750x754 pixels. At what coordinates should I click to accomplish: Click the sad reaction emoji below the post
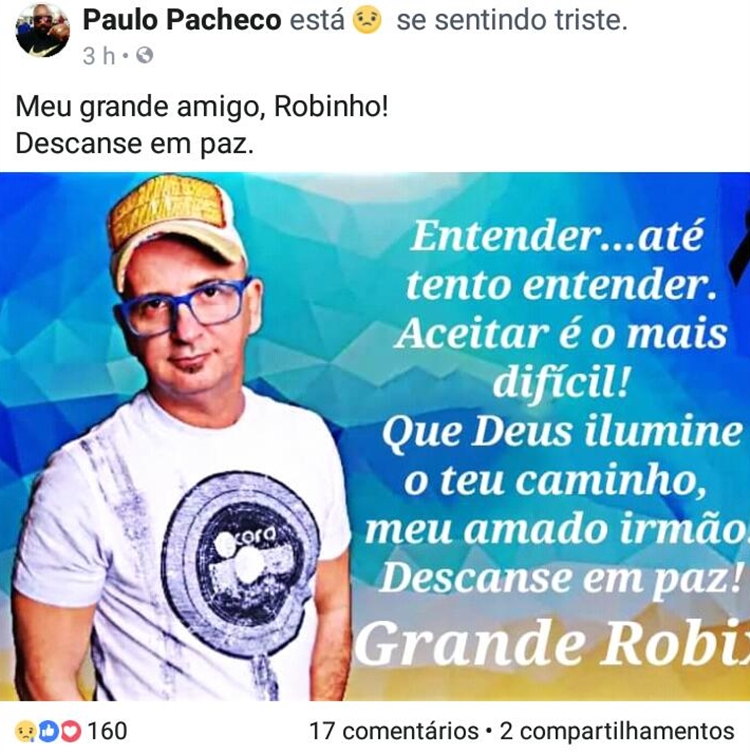coord(25,732)
